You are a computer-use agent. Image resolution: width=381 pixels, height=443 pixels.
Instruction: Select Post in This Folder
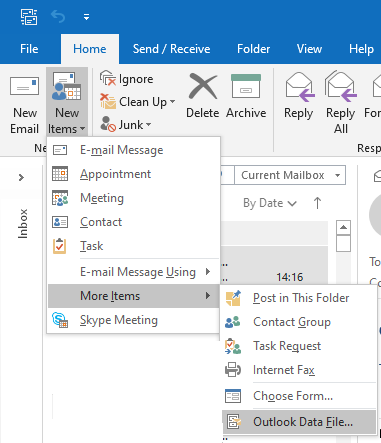tap(299, 298)
